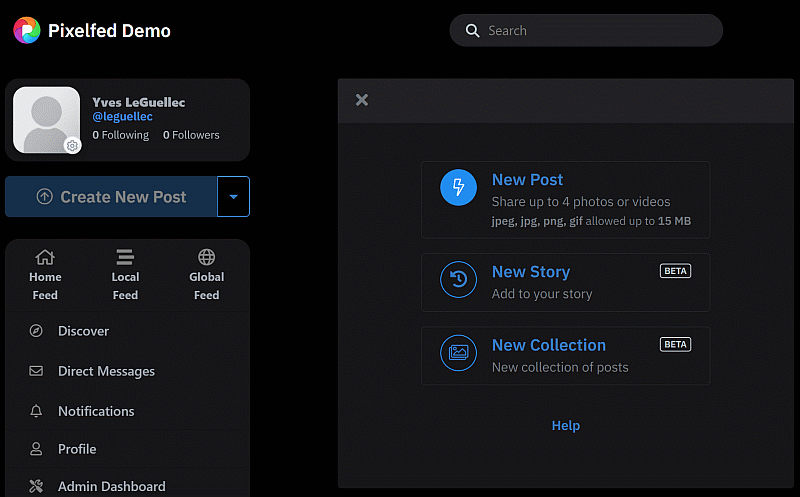Open Profile from the sidebar
This screenshot has width=800, height=497.
point(77,449)
